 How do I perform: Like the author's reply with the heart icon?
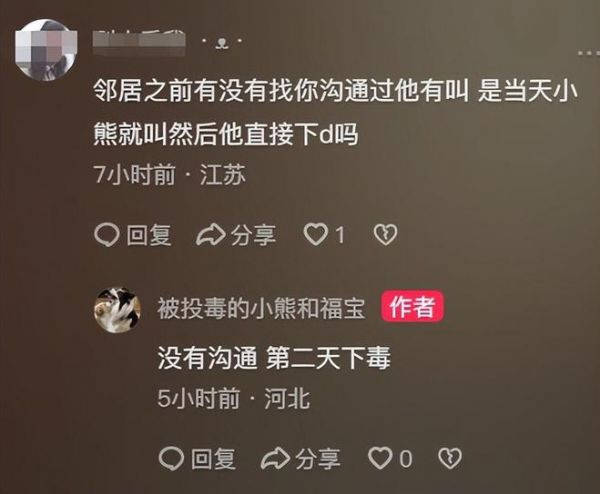click(x=380, y=458)
